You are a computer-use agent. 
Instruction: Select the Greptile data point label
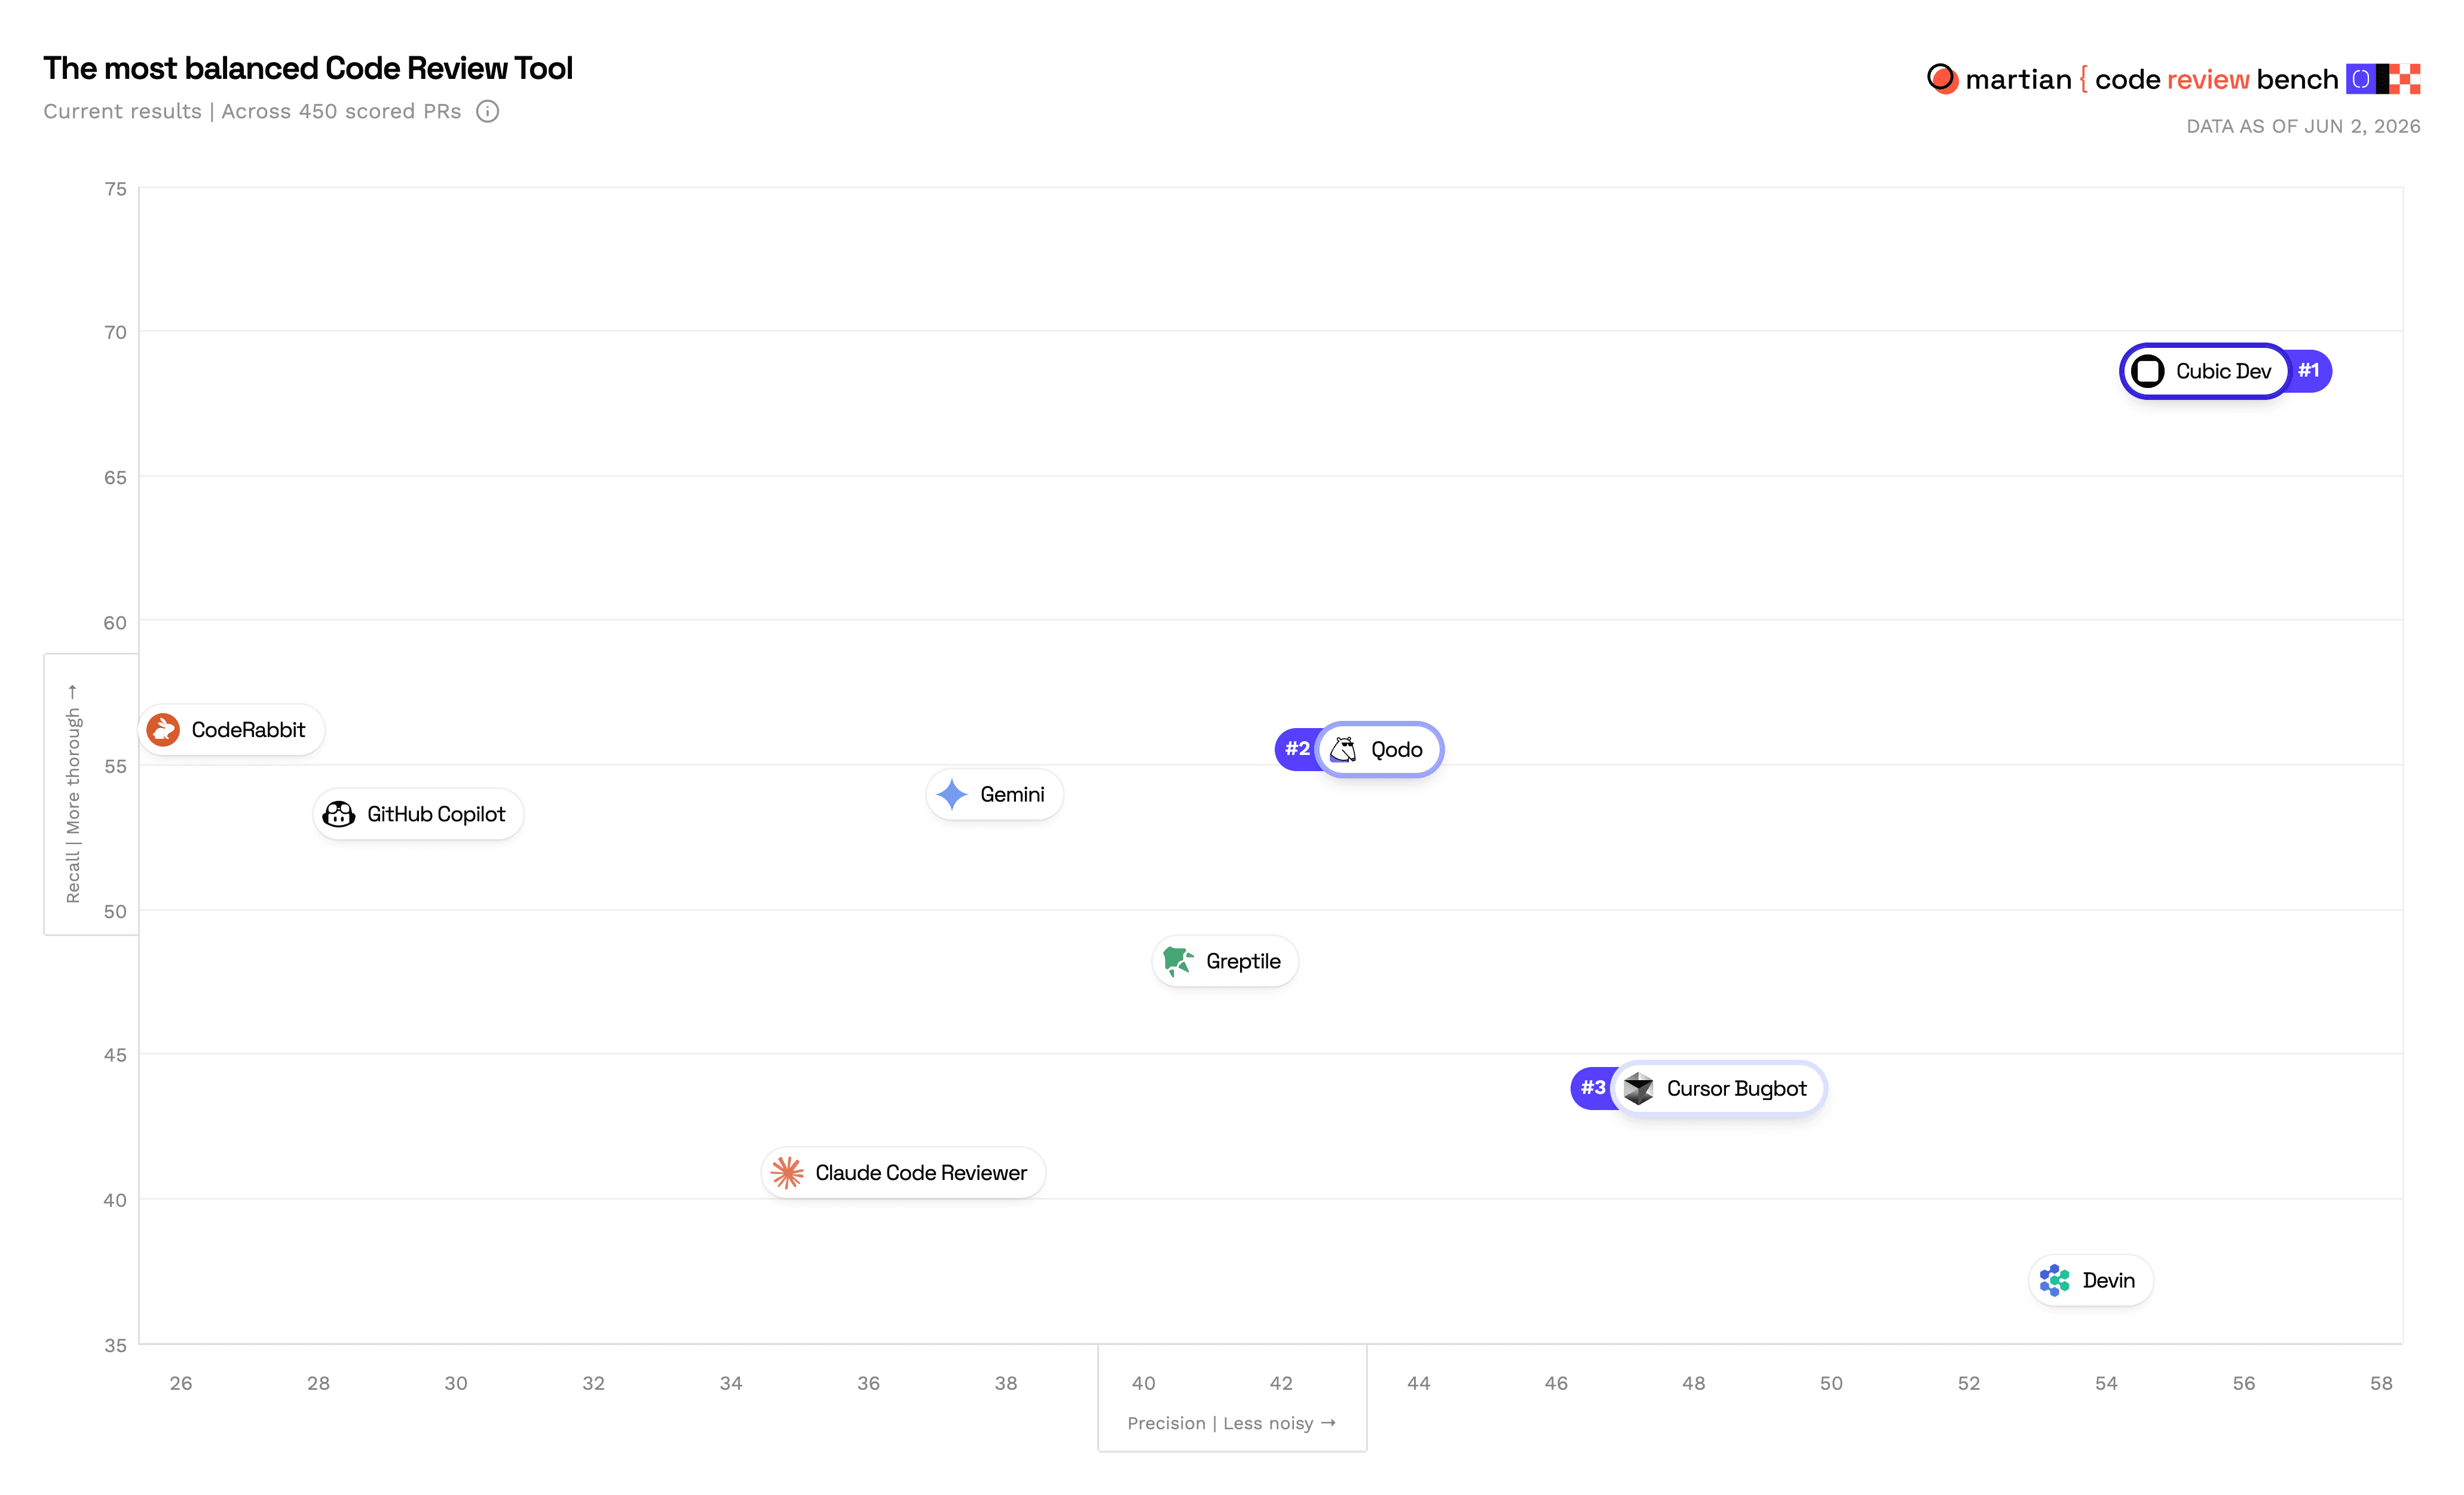coord(1225,961)
